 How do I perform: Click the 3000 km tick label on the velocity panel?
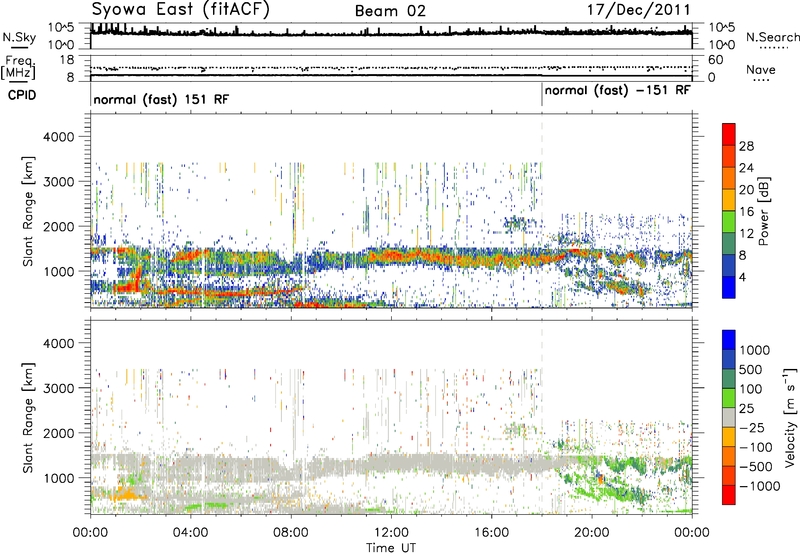coord(59,388)
